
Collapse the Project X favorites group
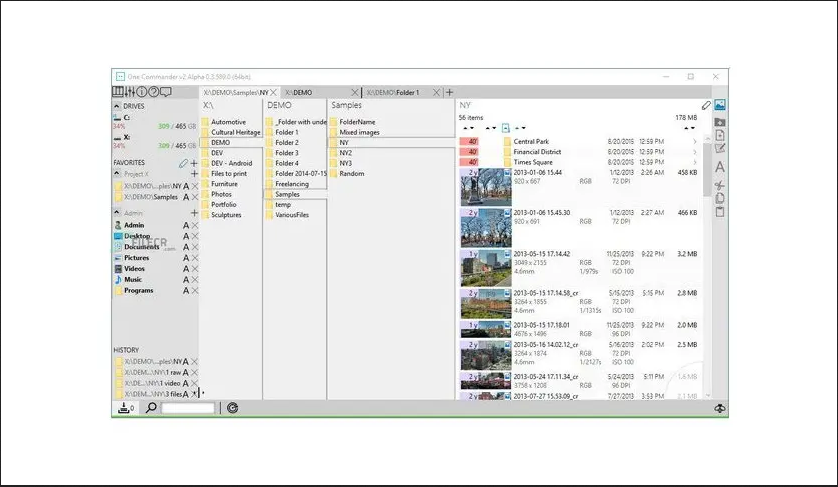point(116,174)
